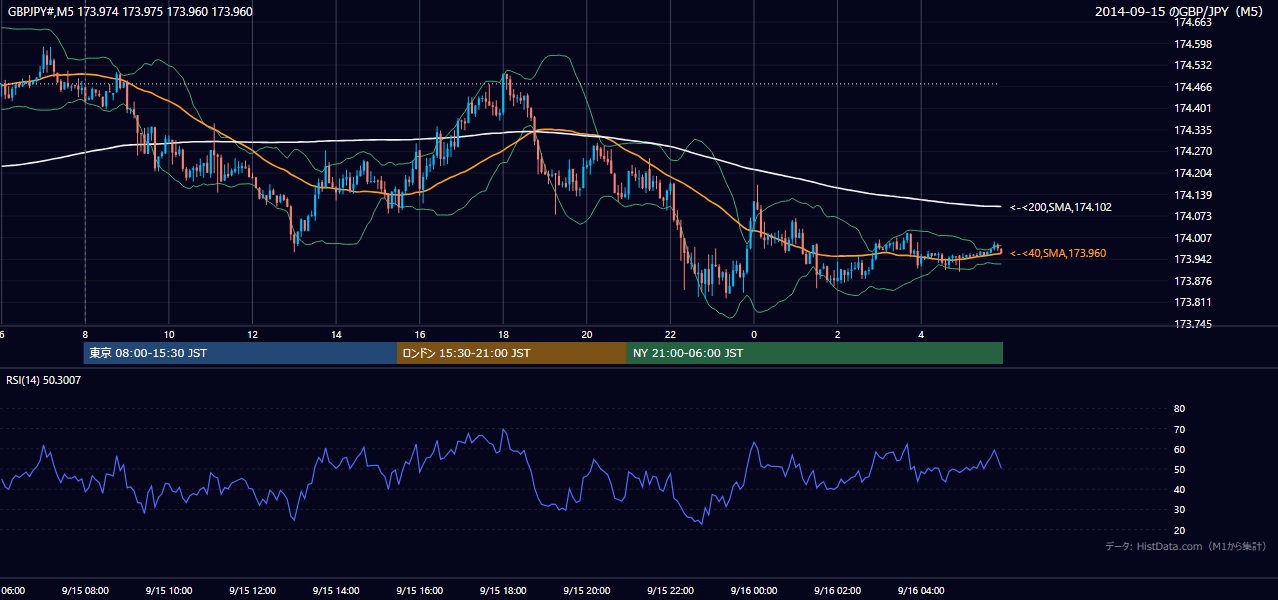This screenshot has height=600, width=1278.
Task: Click the 9/16 02:00 time axis label
Action: coord(838,590)
